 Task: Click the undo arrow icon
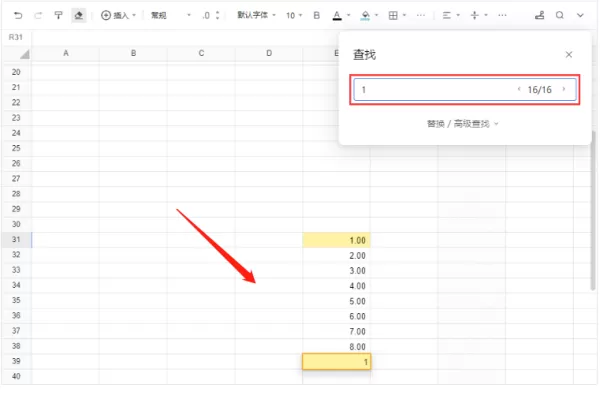coord(18,15)
